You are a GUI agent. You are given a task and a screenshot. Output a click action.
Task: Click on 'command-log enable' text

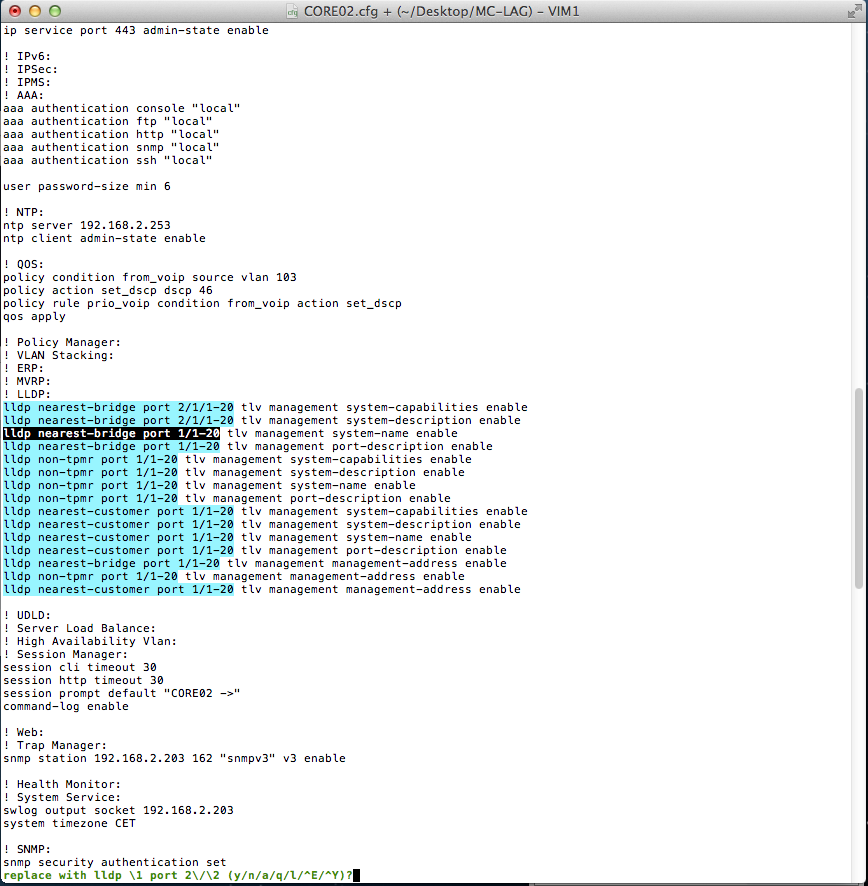[66, 706]
